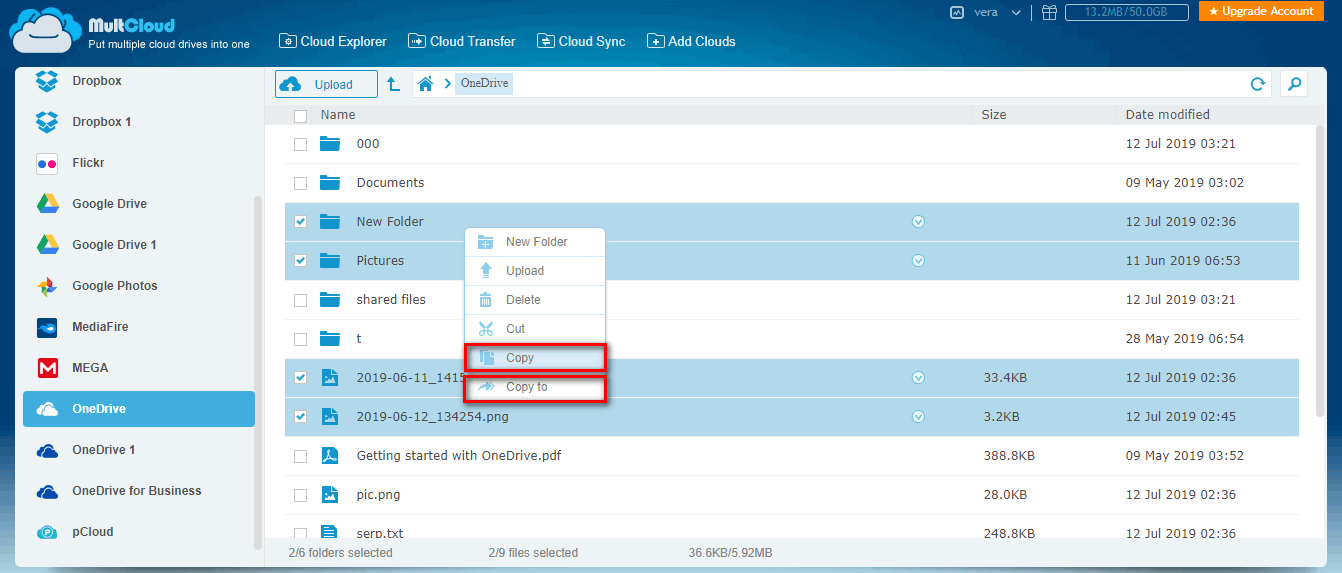Click the Documents folder icon
Viewport: 1342px width, 573px height.
point(330,182)
